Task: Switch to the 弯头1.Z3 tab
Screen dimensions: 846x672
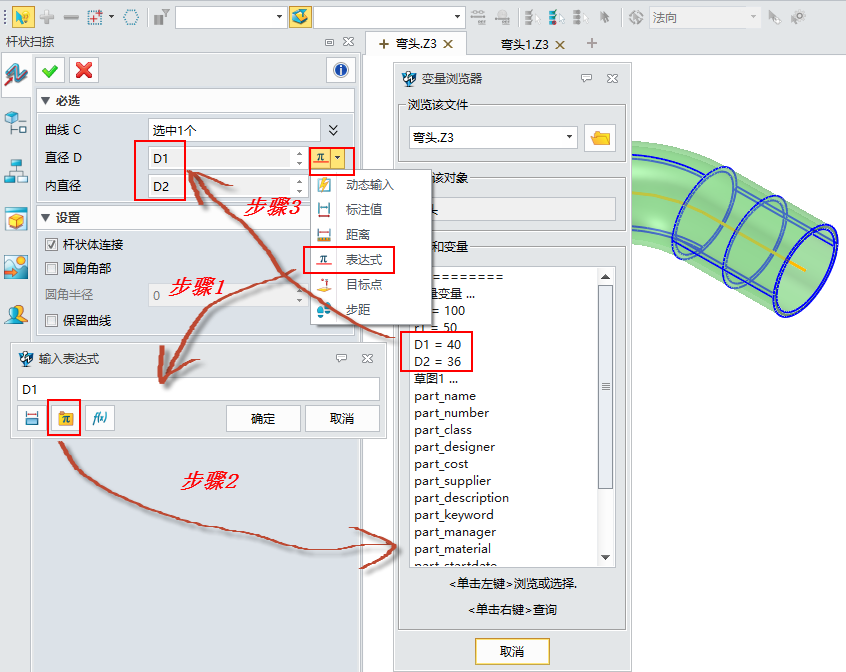Action: tap(524, 44)
